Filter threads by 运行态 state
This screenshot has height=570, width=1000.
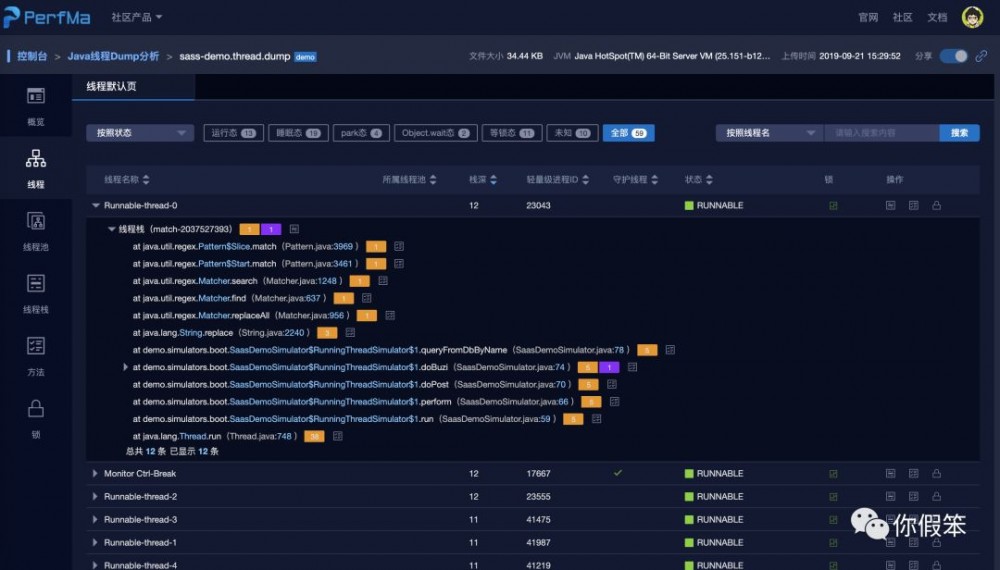pos(231,133)
